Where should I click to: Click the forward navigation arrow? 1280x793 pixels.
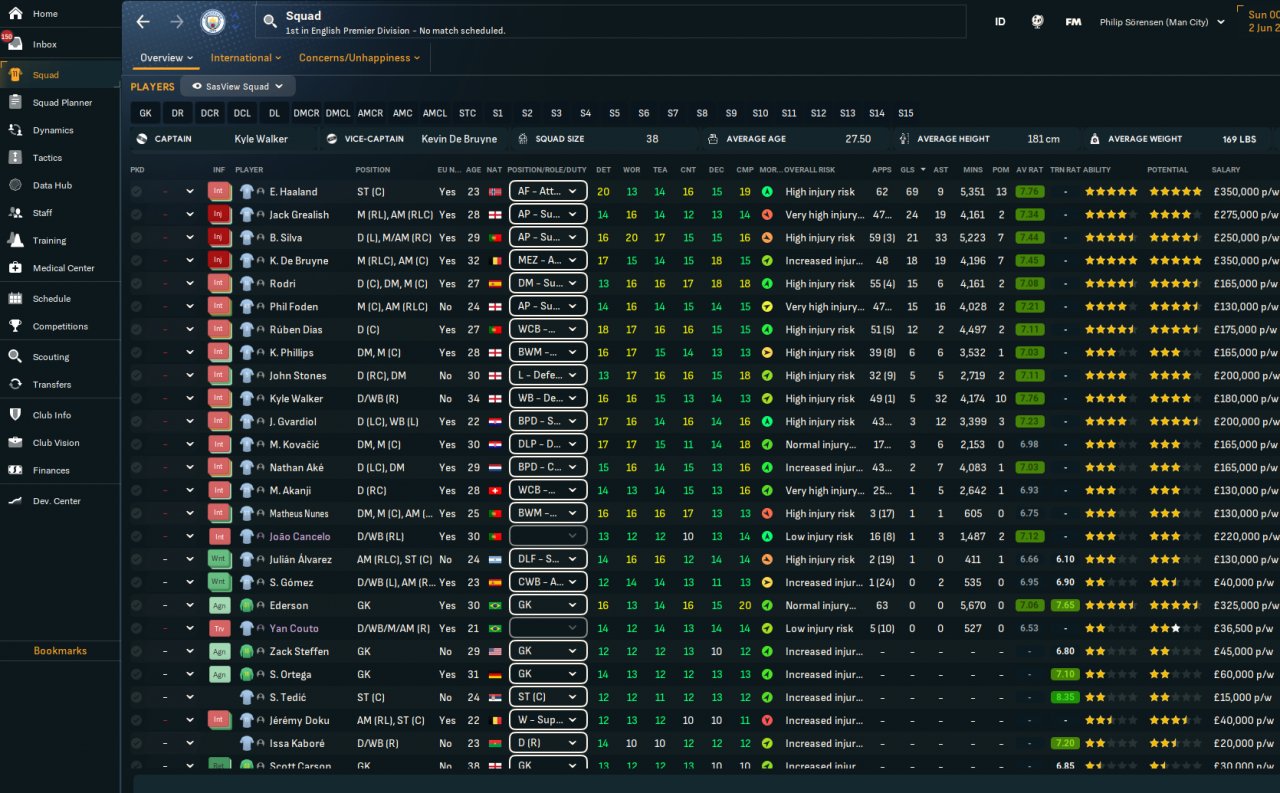pos(177,22)
